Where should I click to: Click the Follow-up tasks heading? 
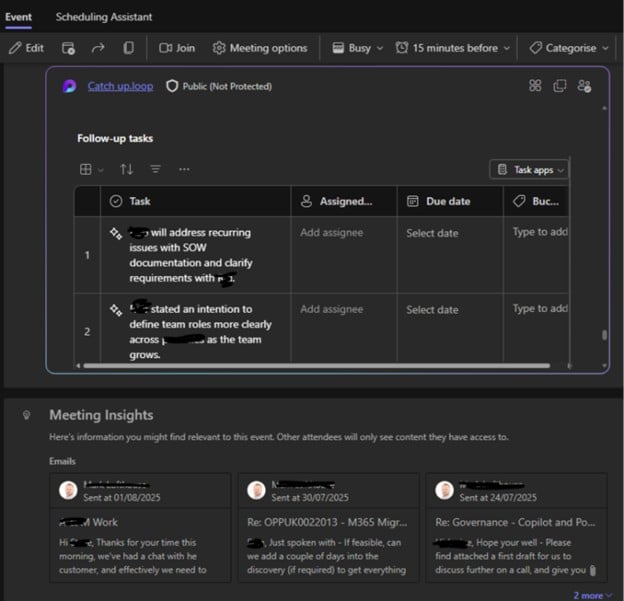(115, 139)
